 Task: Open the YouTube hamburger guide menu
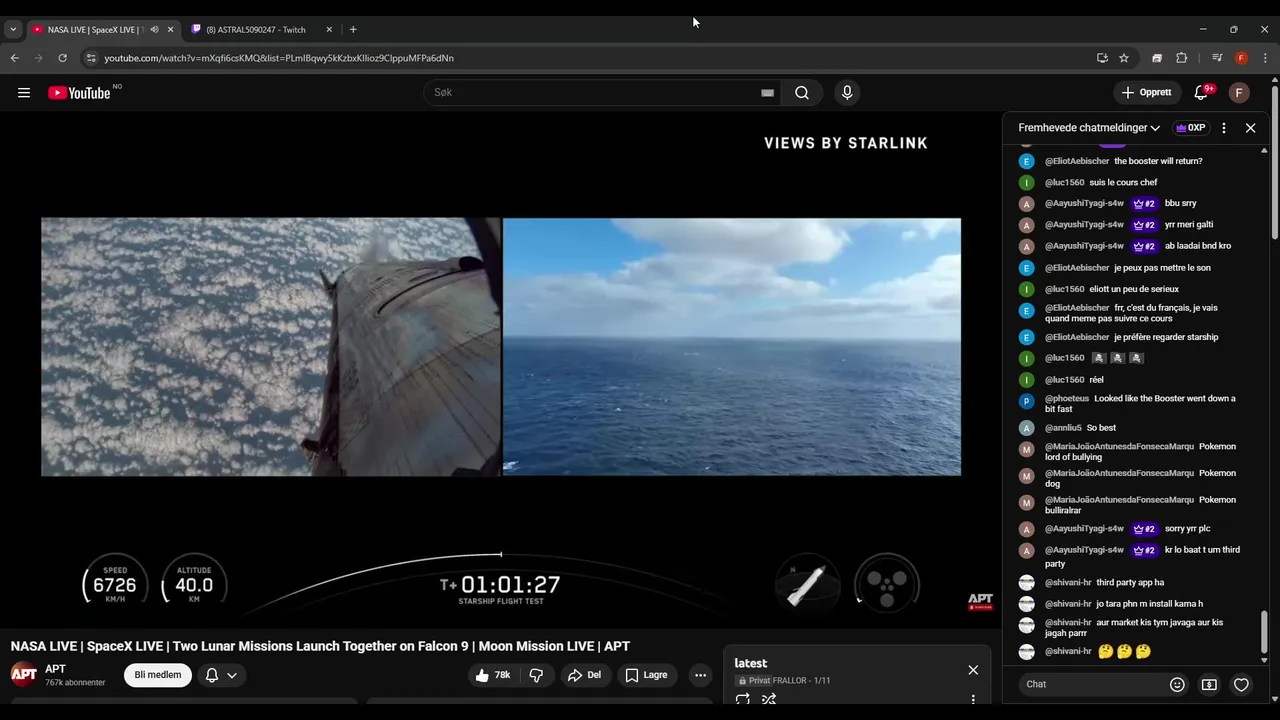coord(24,93)
